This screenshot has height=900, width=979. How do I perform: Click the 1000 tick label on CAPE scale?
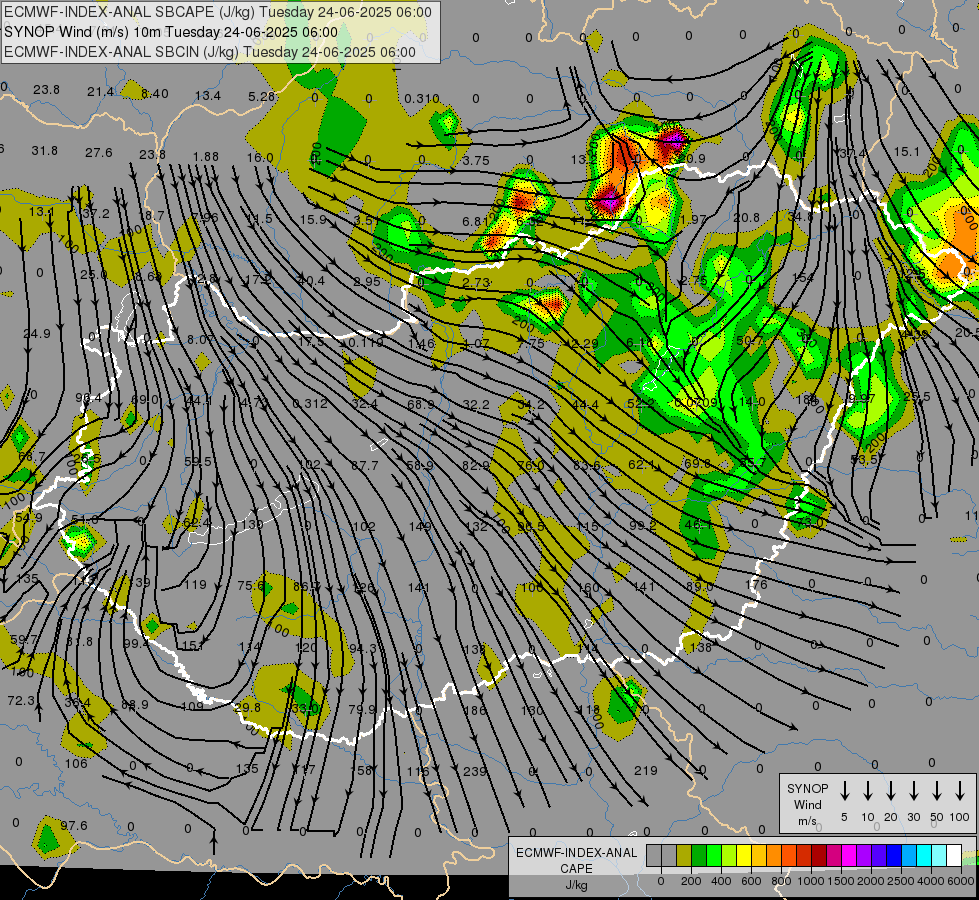tap(811, 881)
